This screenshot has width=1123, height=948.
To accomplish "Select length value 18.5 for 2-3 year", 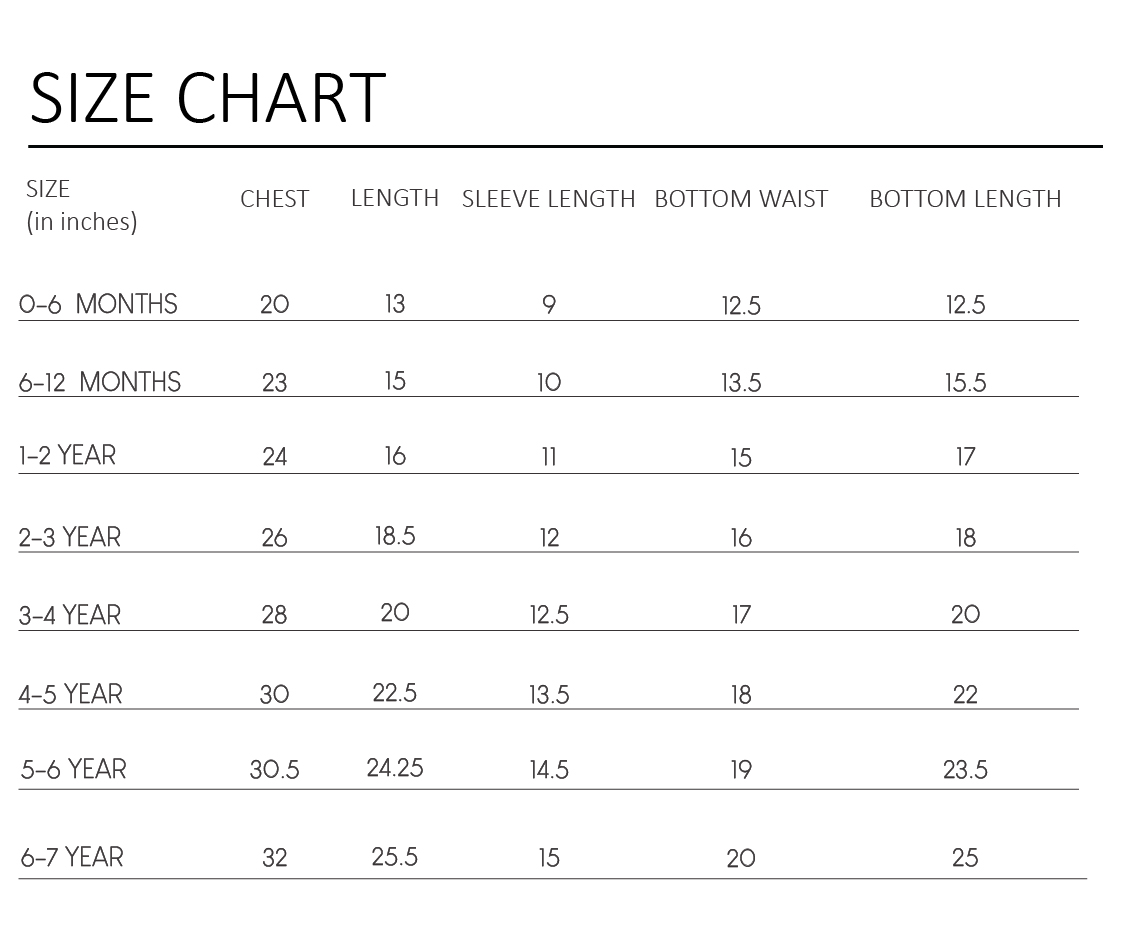I will (395, 536).
